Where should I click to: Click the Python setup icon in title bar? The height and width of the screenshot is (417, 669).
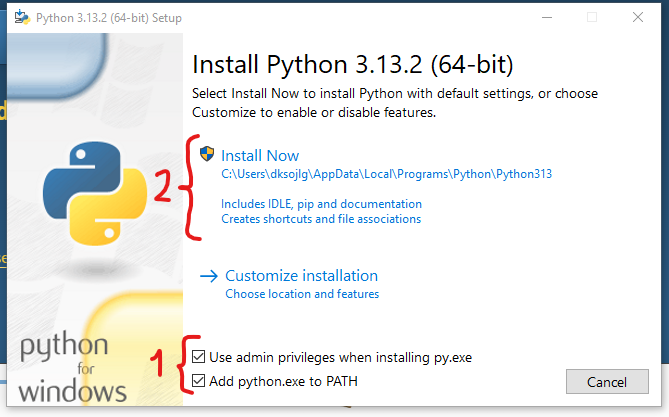[x=20, y=17]
